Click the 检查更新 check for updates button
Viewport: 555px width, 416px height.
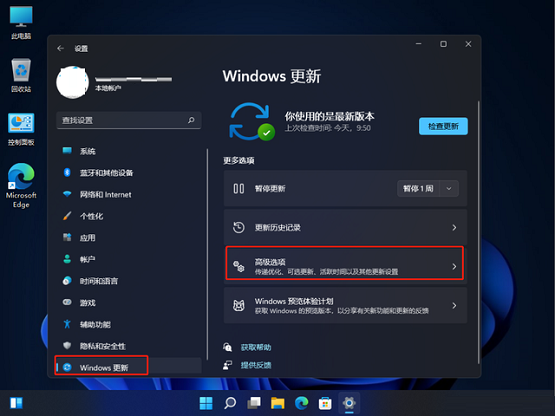443,126
